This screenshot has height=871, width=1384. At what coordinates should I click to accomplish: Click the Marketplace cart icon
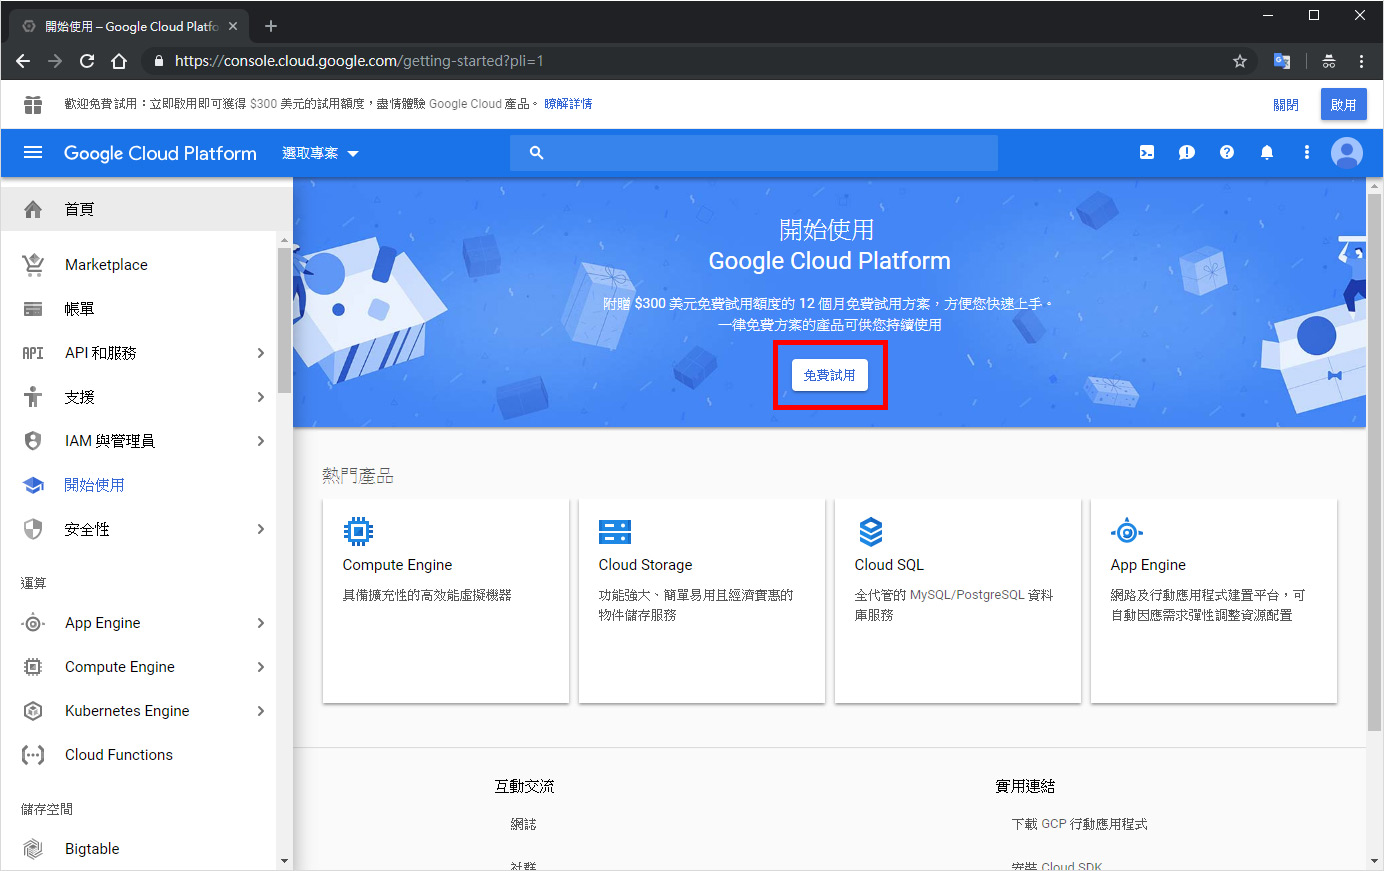pyautogui.click(x=33, y=265)
